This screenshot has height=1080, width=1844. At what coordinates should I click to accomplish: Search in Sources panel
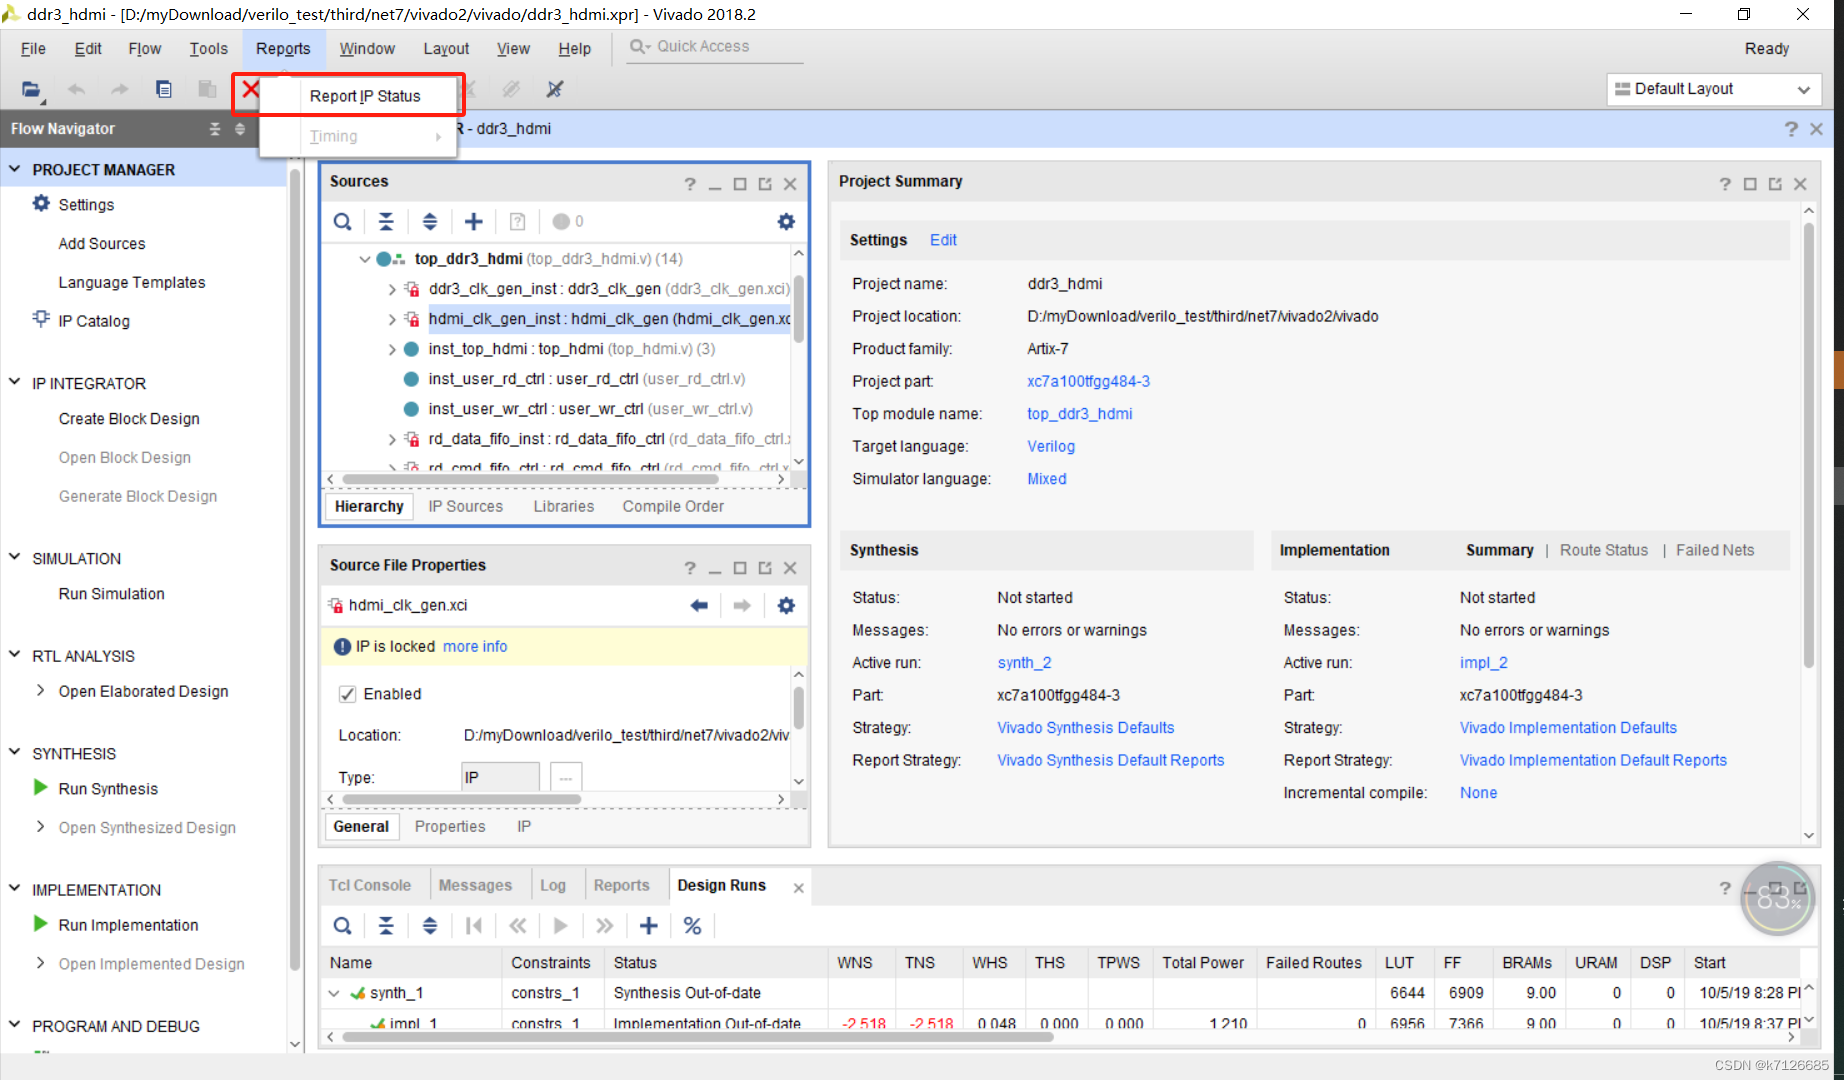point(342,222)
